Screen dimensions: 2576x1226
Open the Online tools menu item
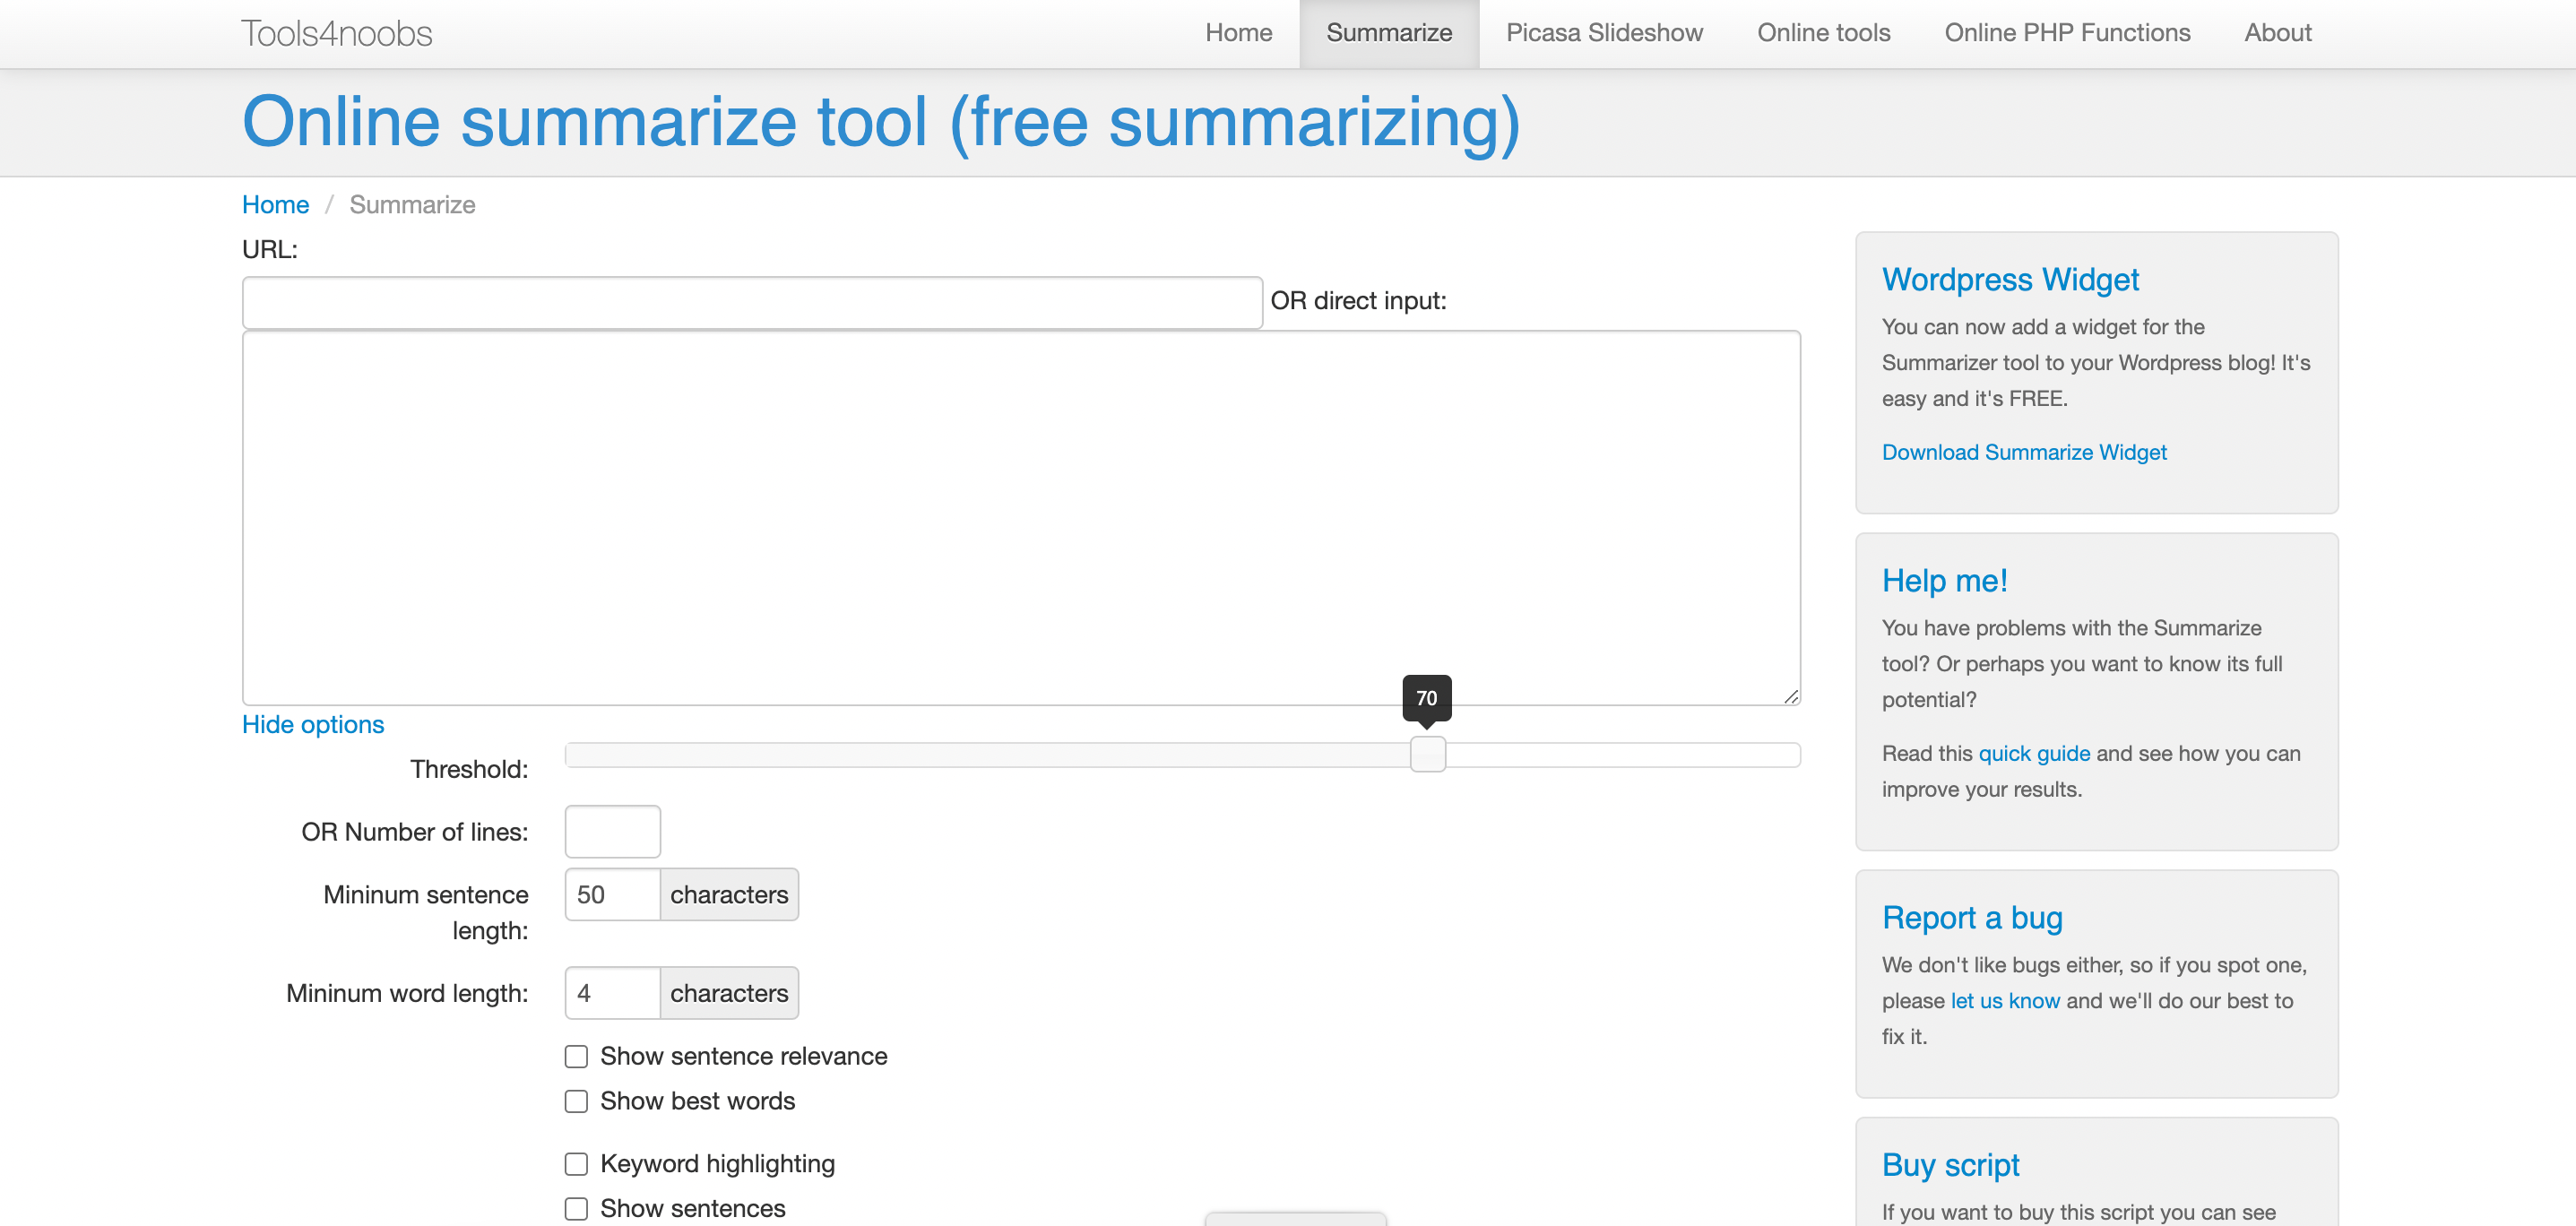coord(1823,33)
